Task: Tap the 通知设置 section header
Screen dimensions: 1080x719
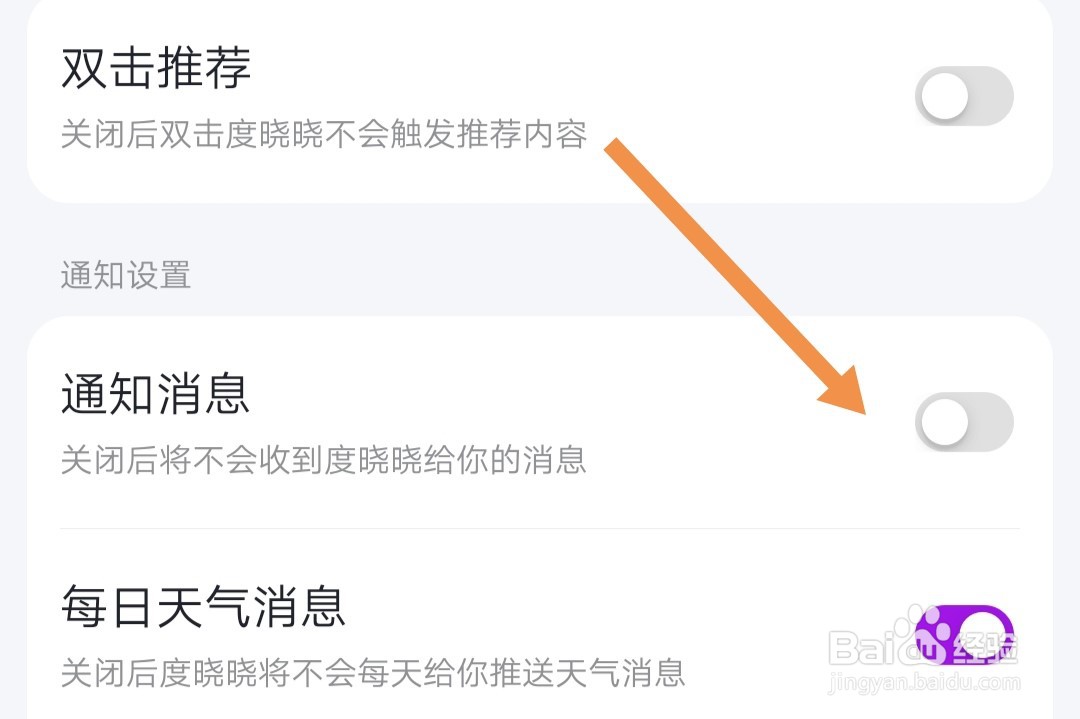Action: (125, 275)
